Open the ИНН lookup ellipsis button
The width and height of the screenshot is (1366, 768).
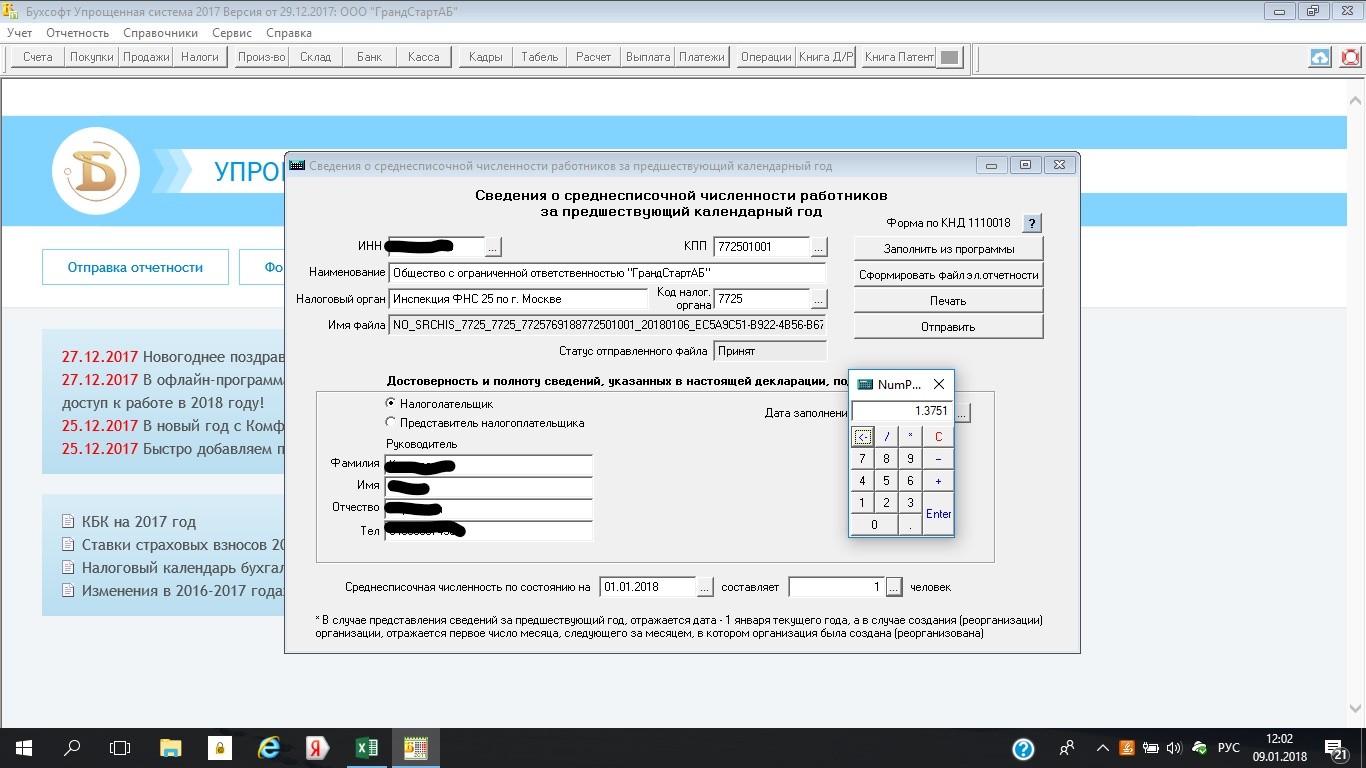pyautogui.click(x=493, y=247)
